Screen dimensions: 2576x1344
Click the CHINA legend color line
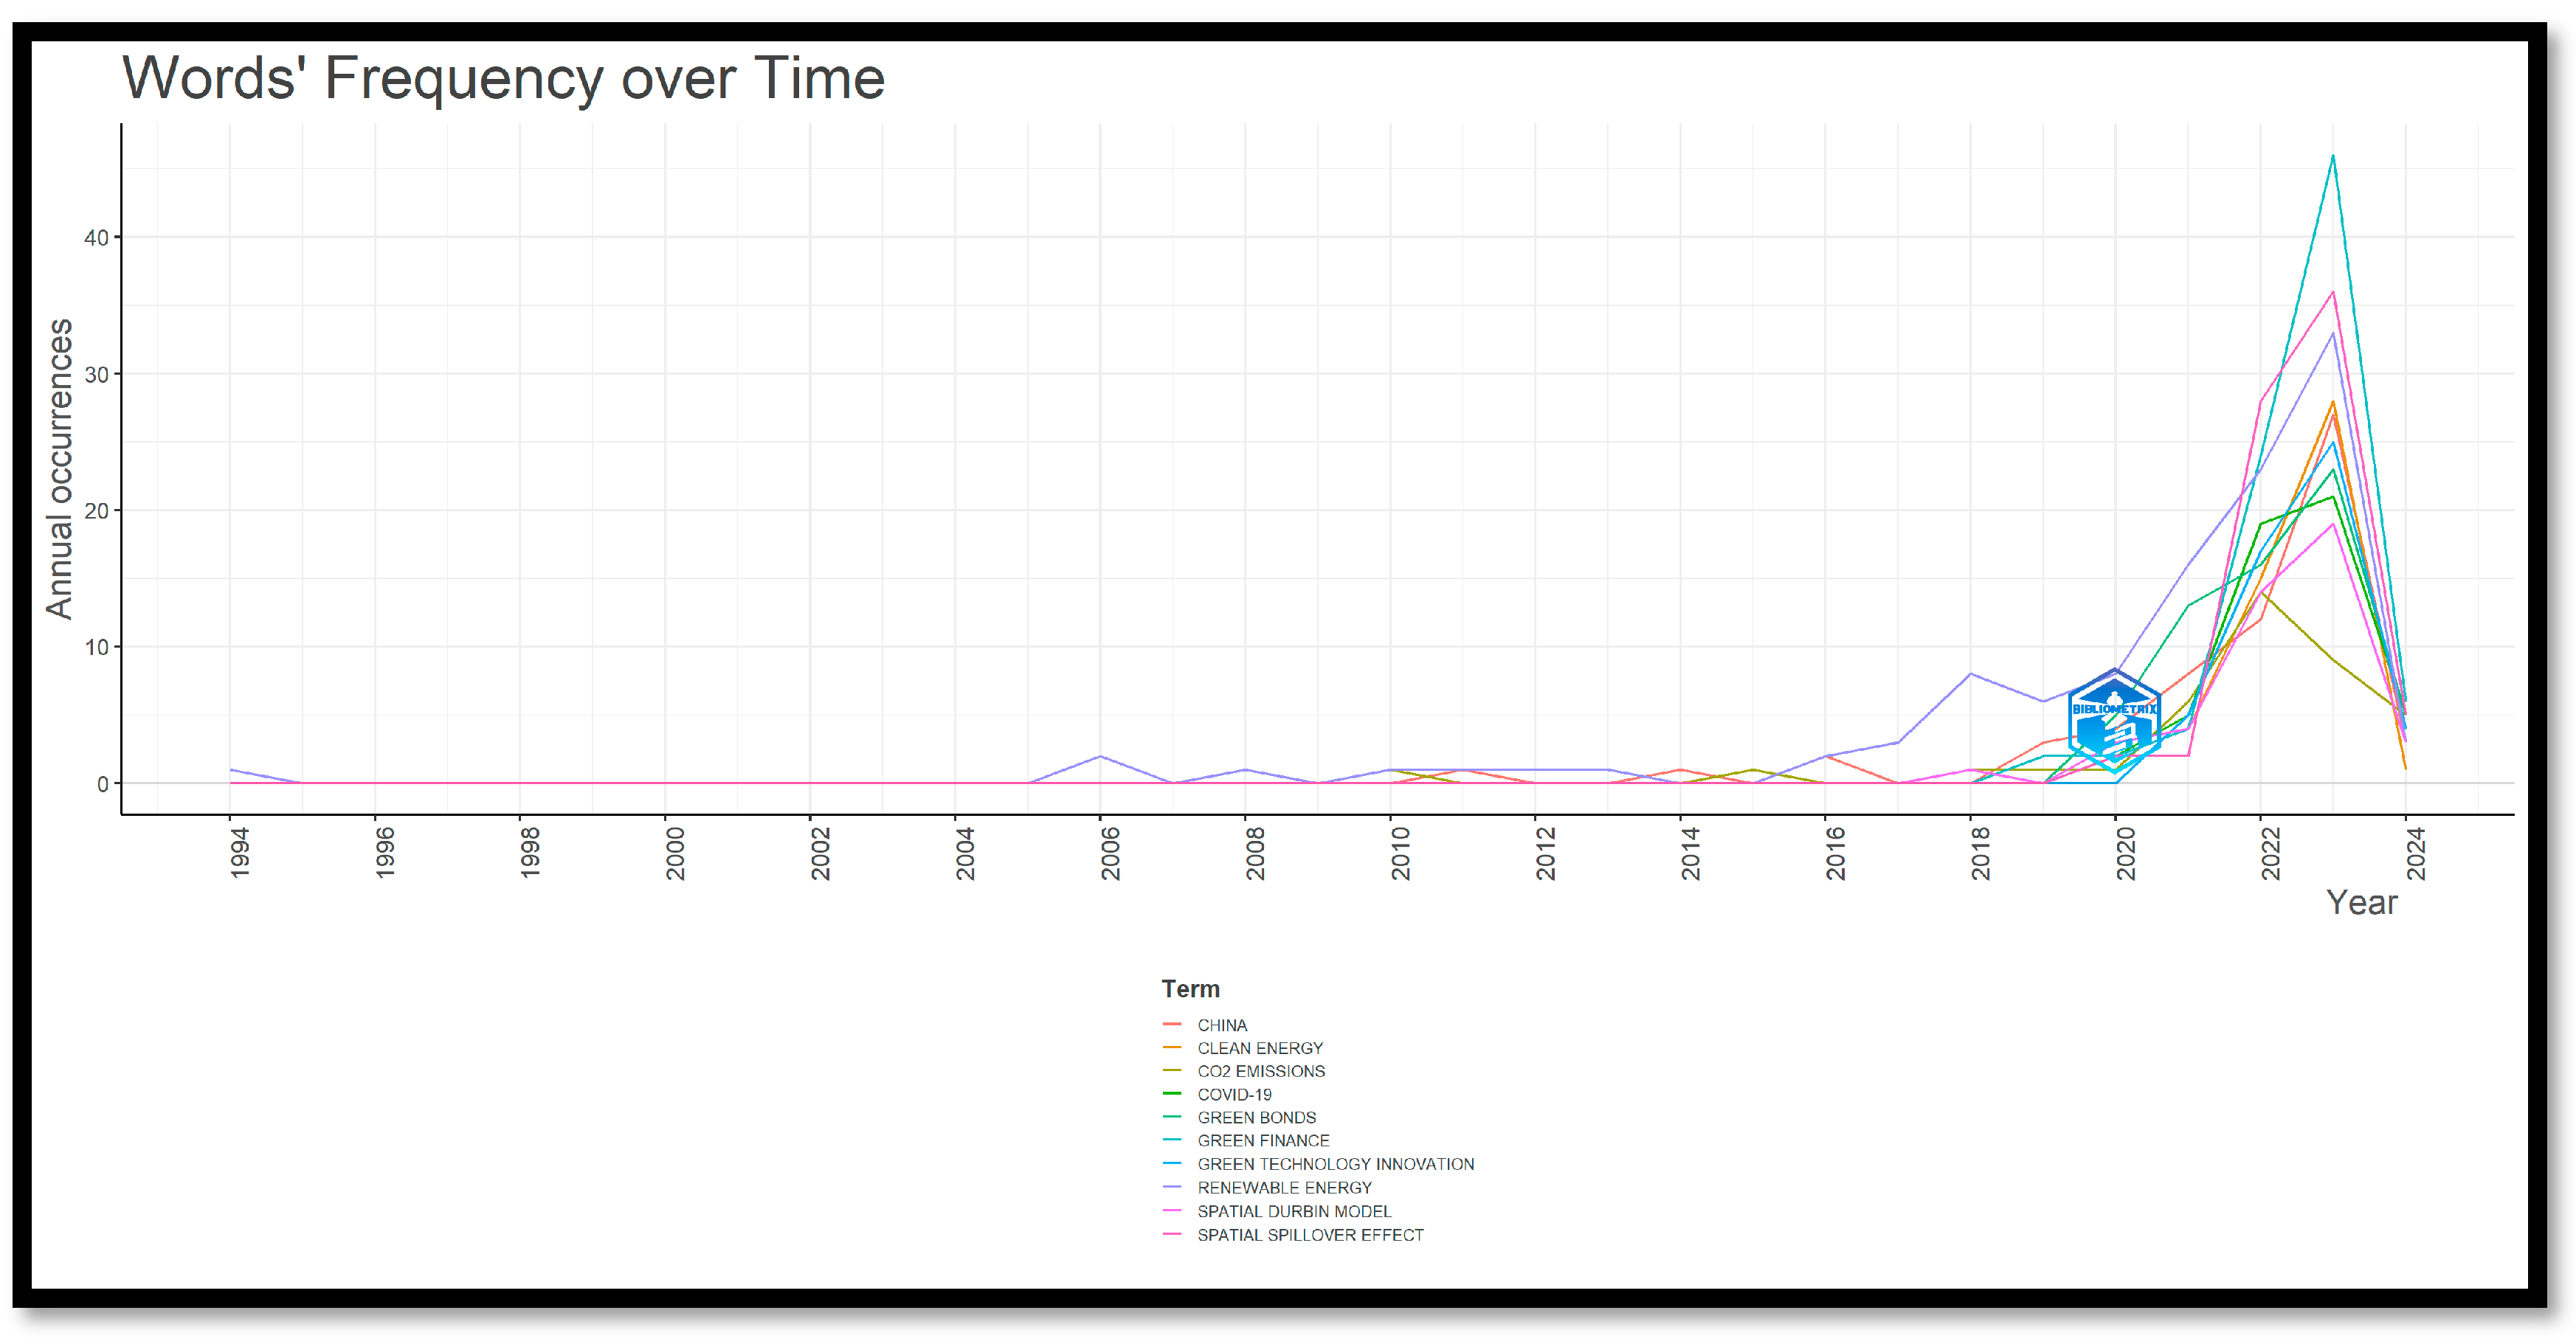coord(1172,1025)
